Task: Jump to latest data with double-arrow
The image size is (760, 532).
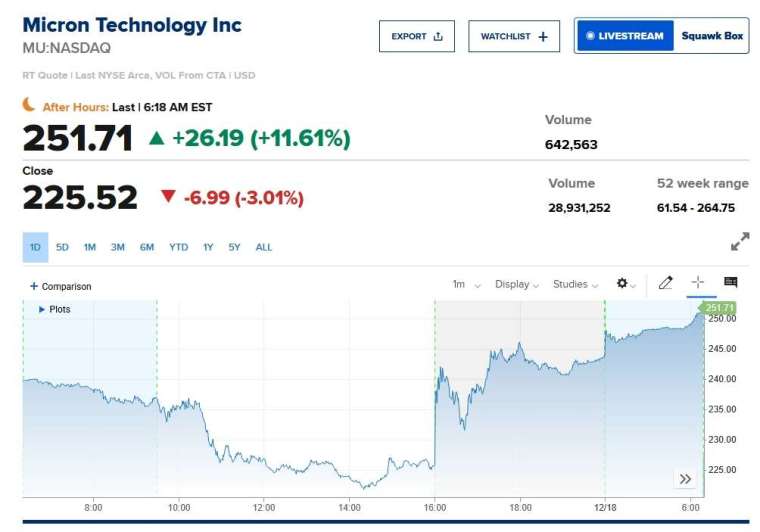Action: tap(685, 479)
